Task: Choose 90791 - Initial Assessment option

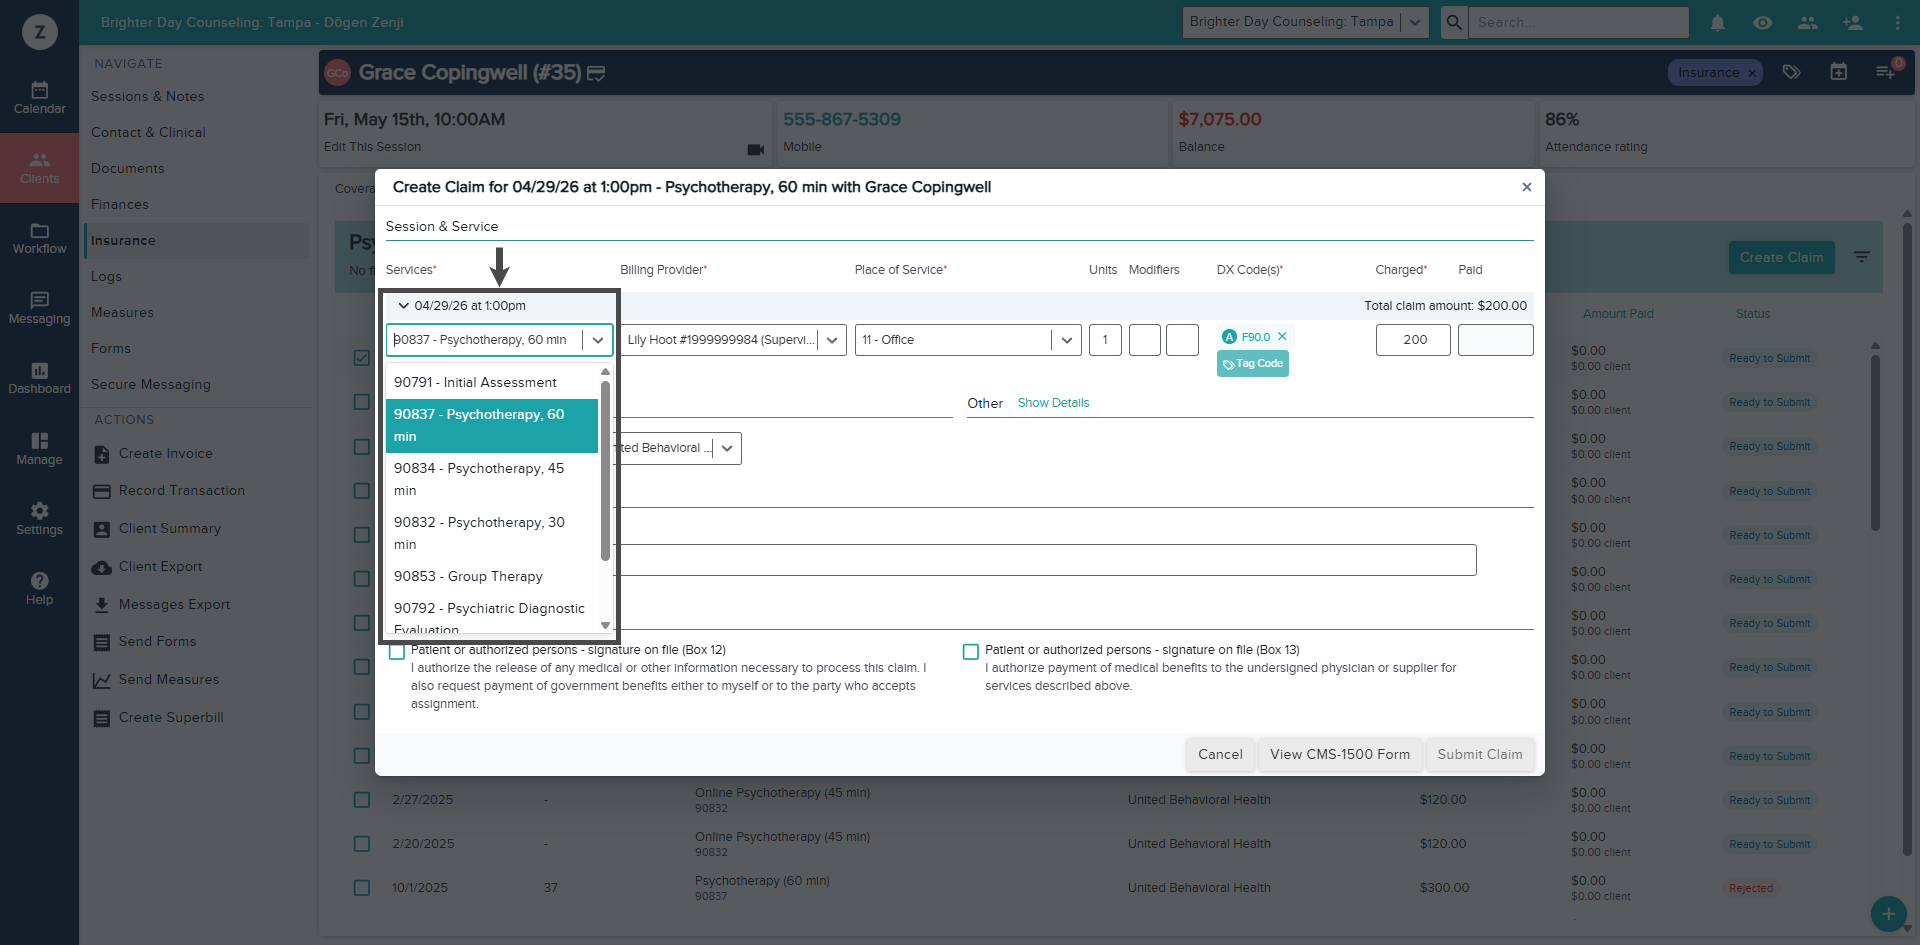Action: point(492,382)
